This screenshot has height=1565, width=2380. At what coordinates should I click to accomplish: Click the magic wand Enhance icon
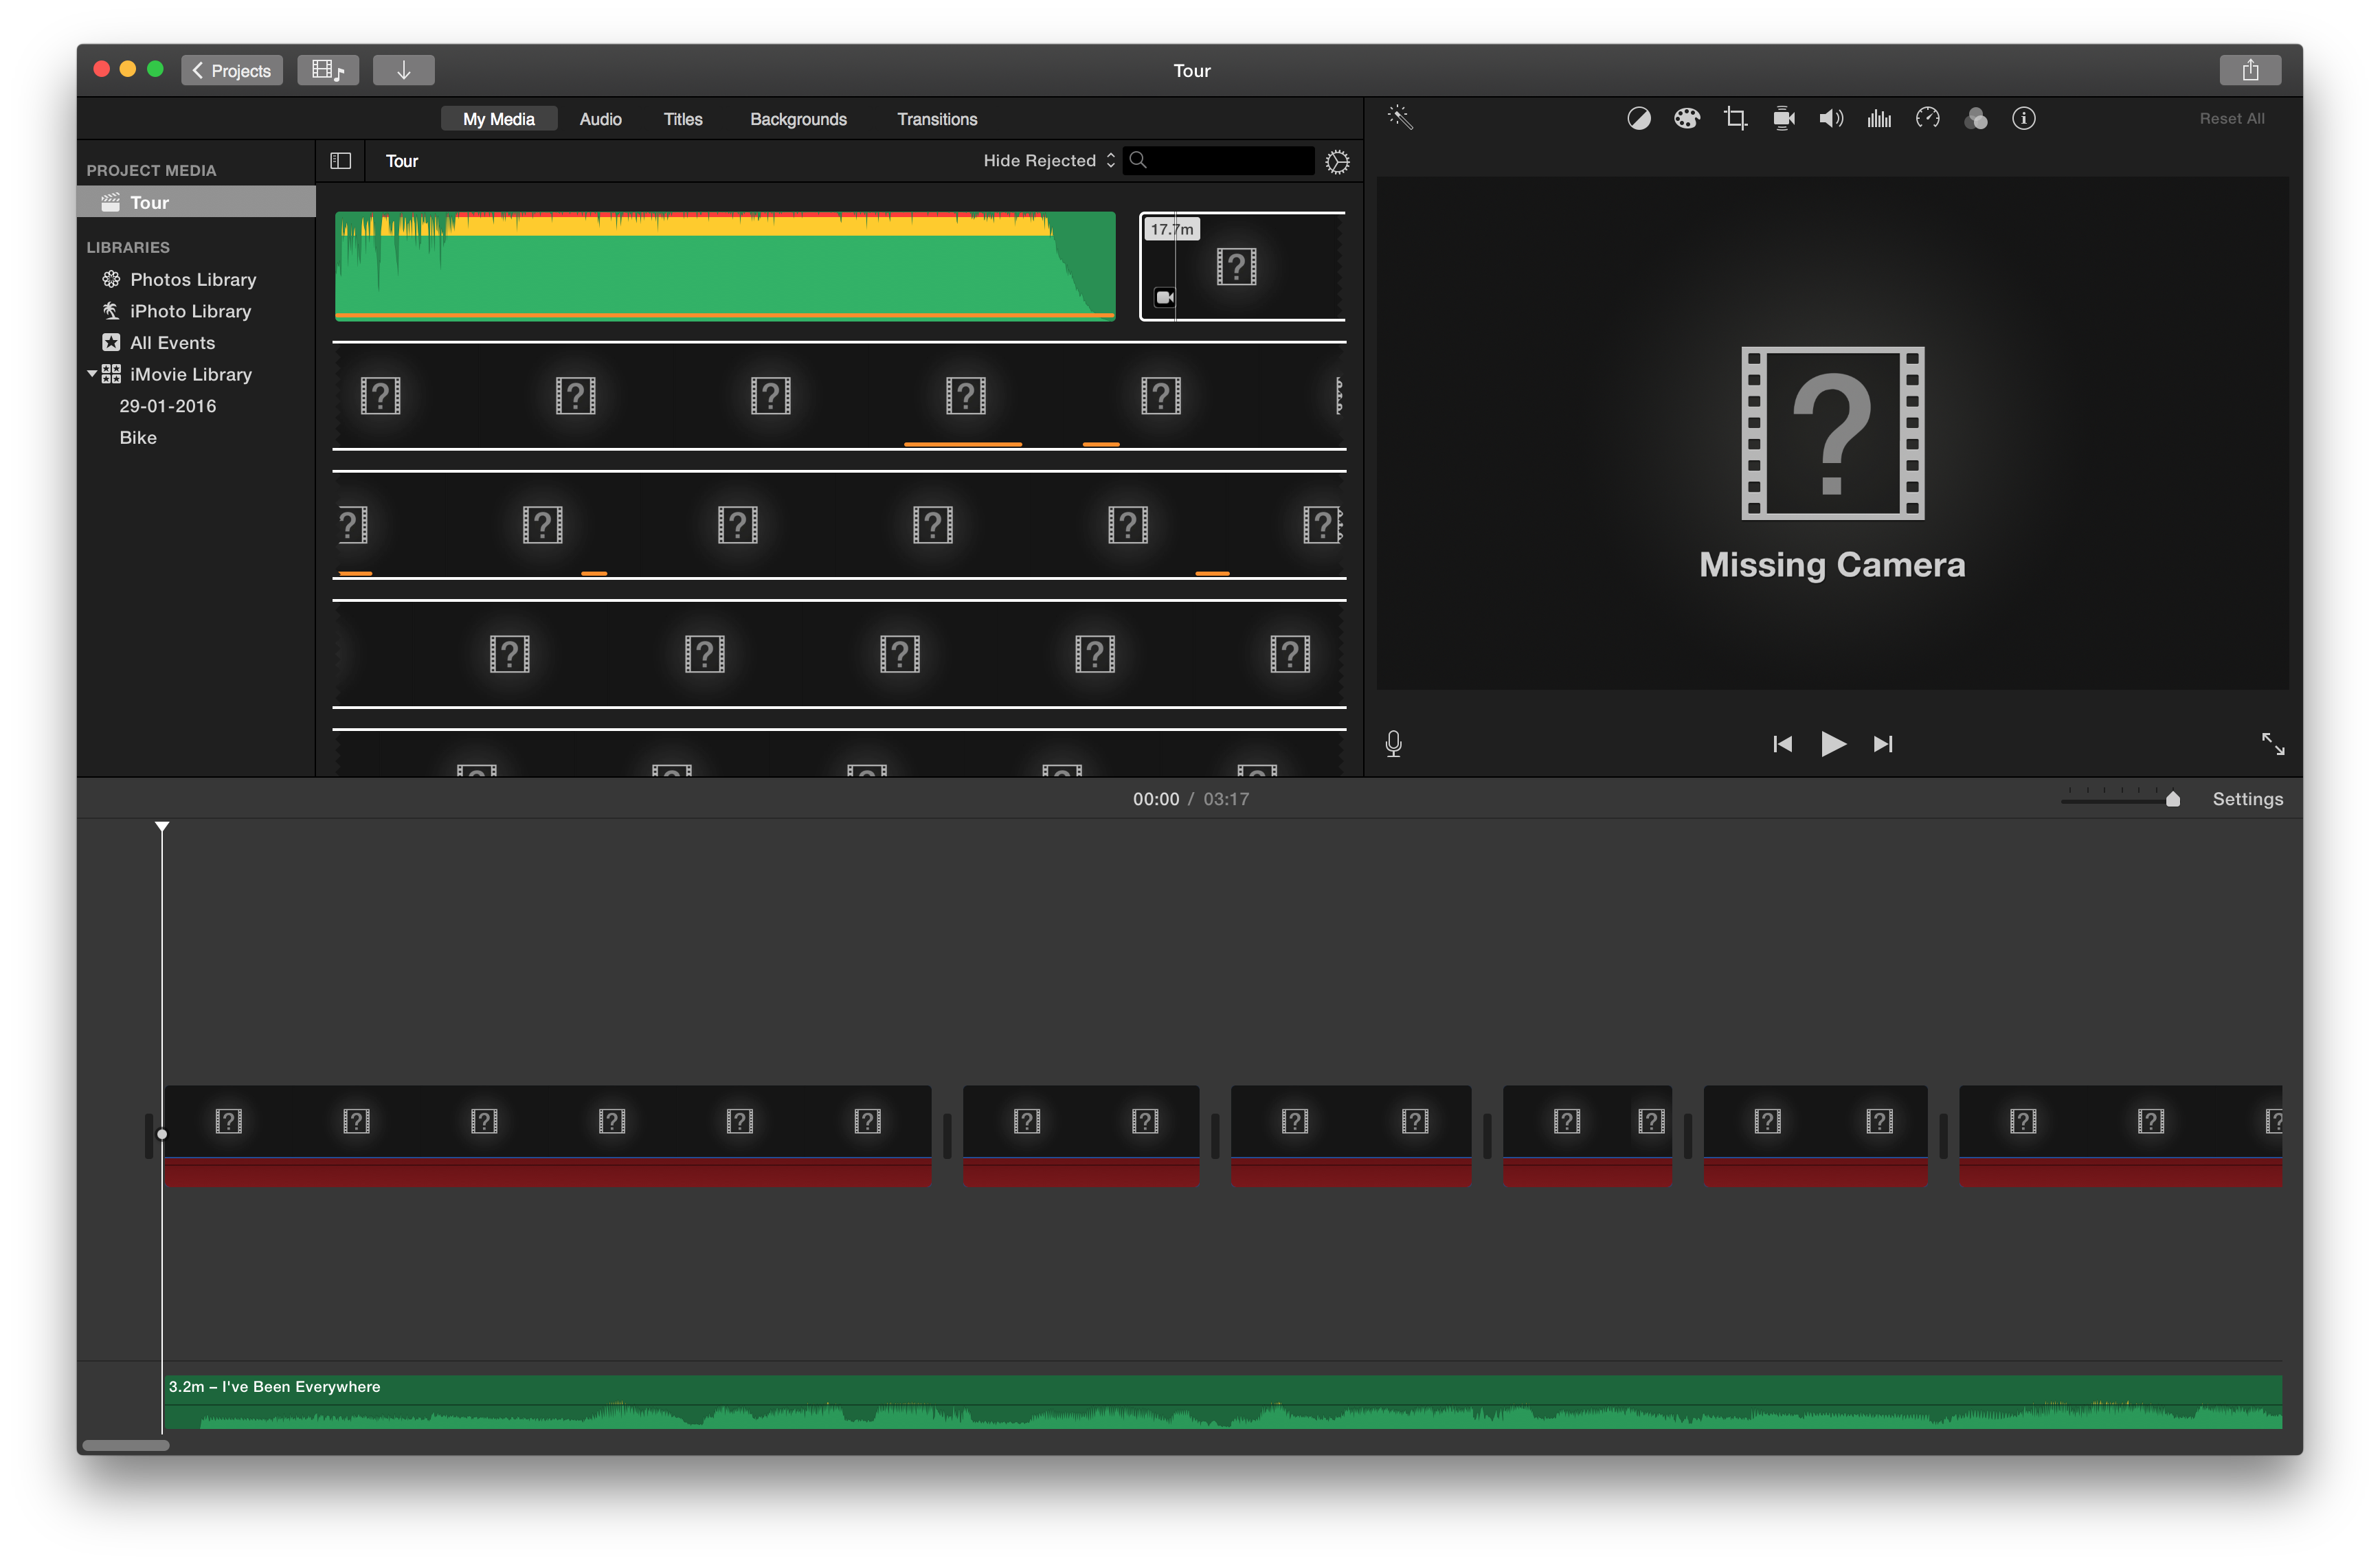[x=1400, y=118]
